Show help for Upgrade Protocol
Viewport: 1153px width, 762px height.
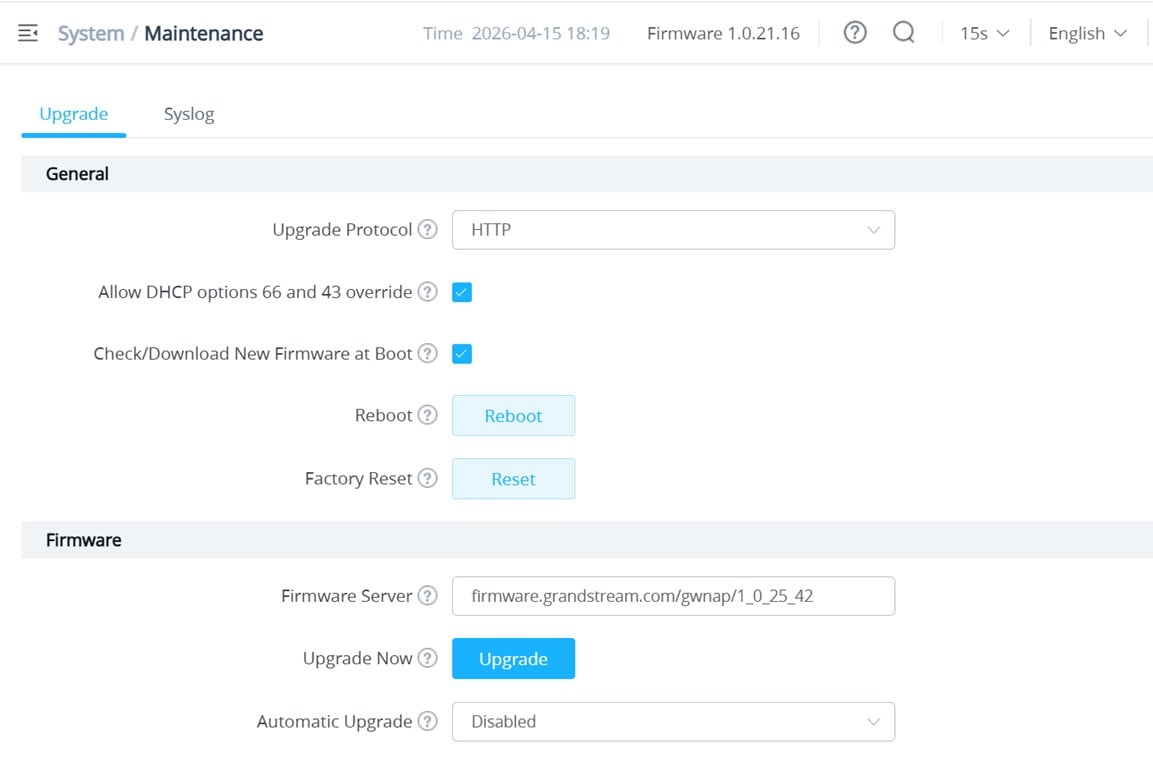[428, 230]
